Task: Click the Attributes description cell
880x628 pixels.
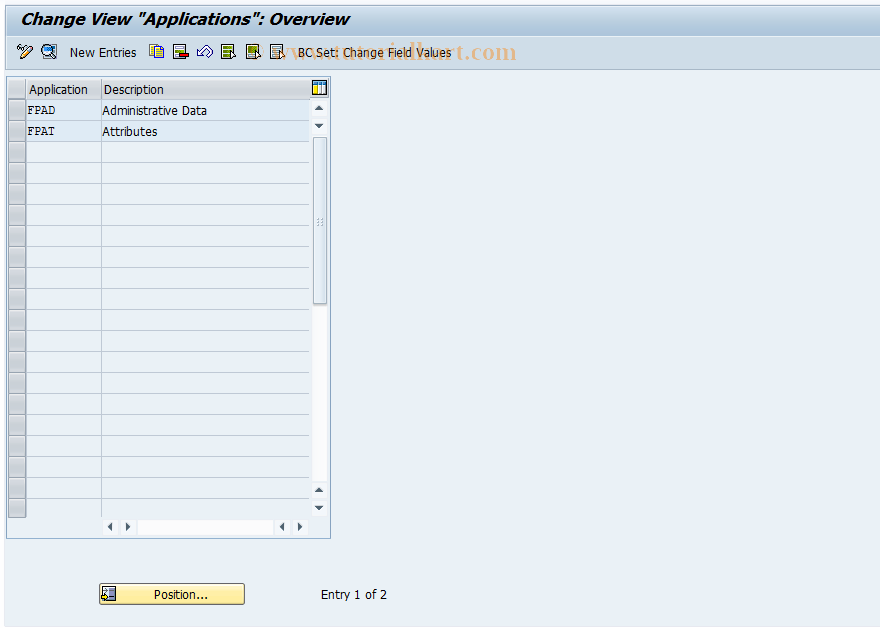Action: point(205,131)
